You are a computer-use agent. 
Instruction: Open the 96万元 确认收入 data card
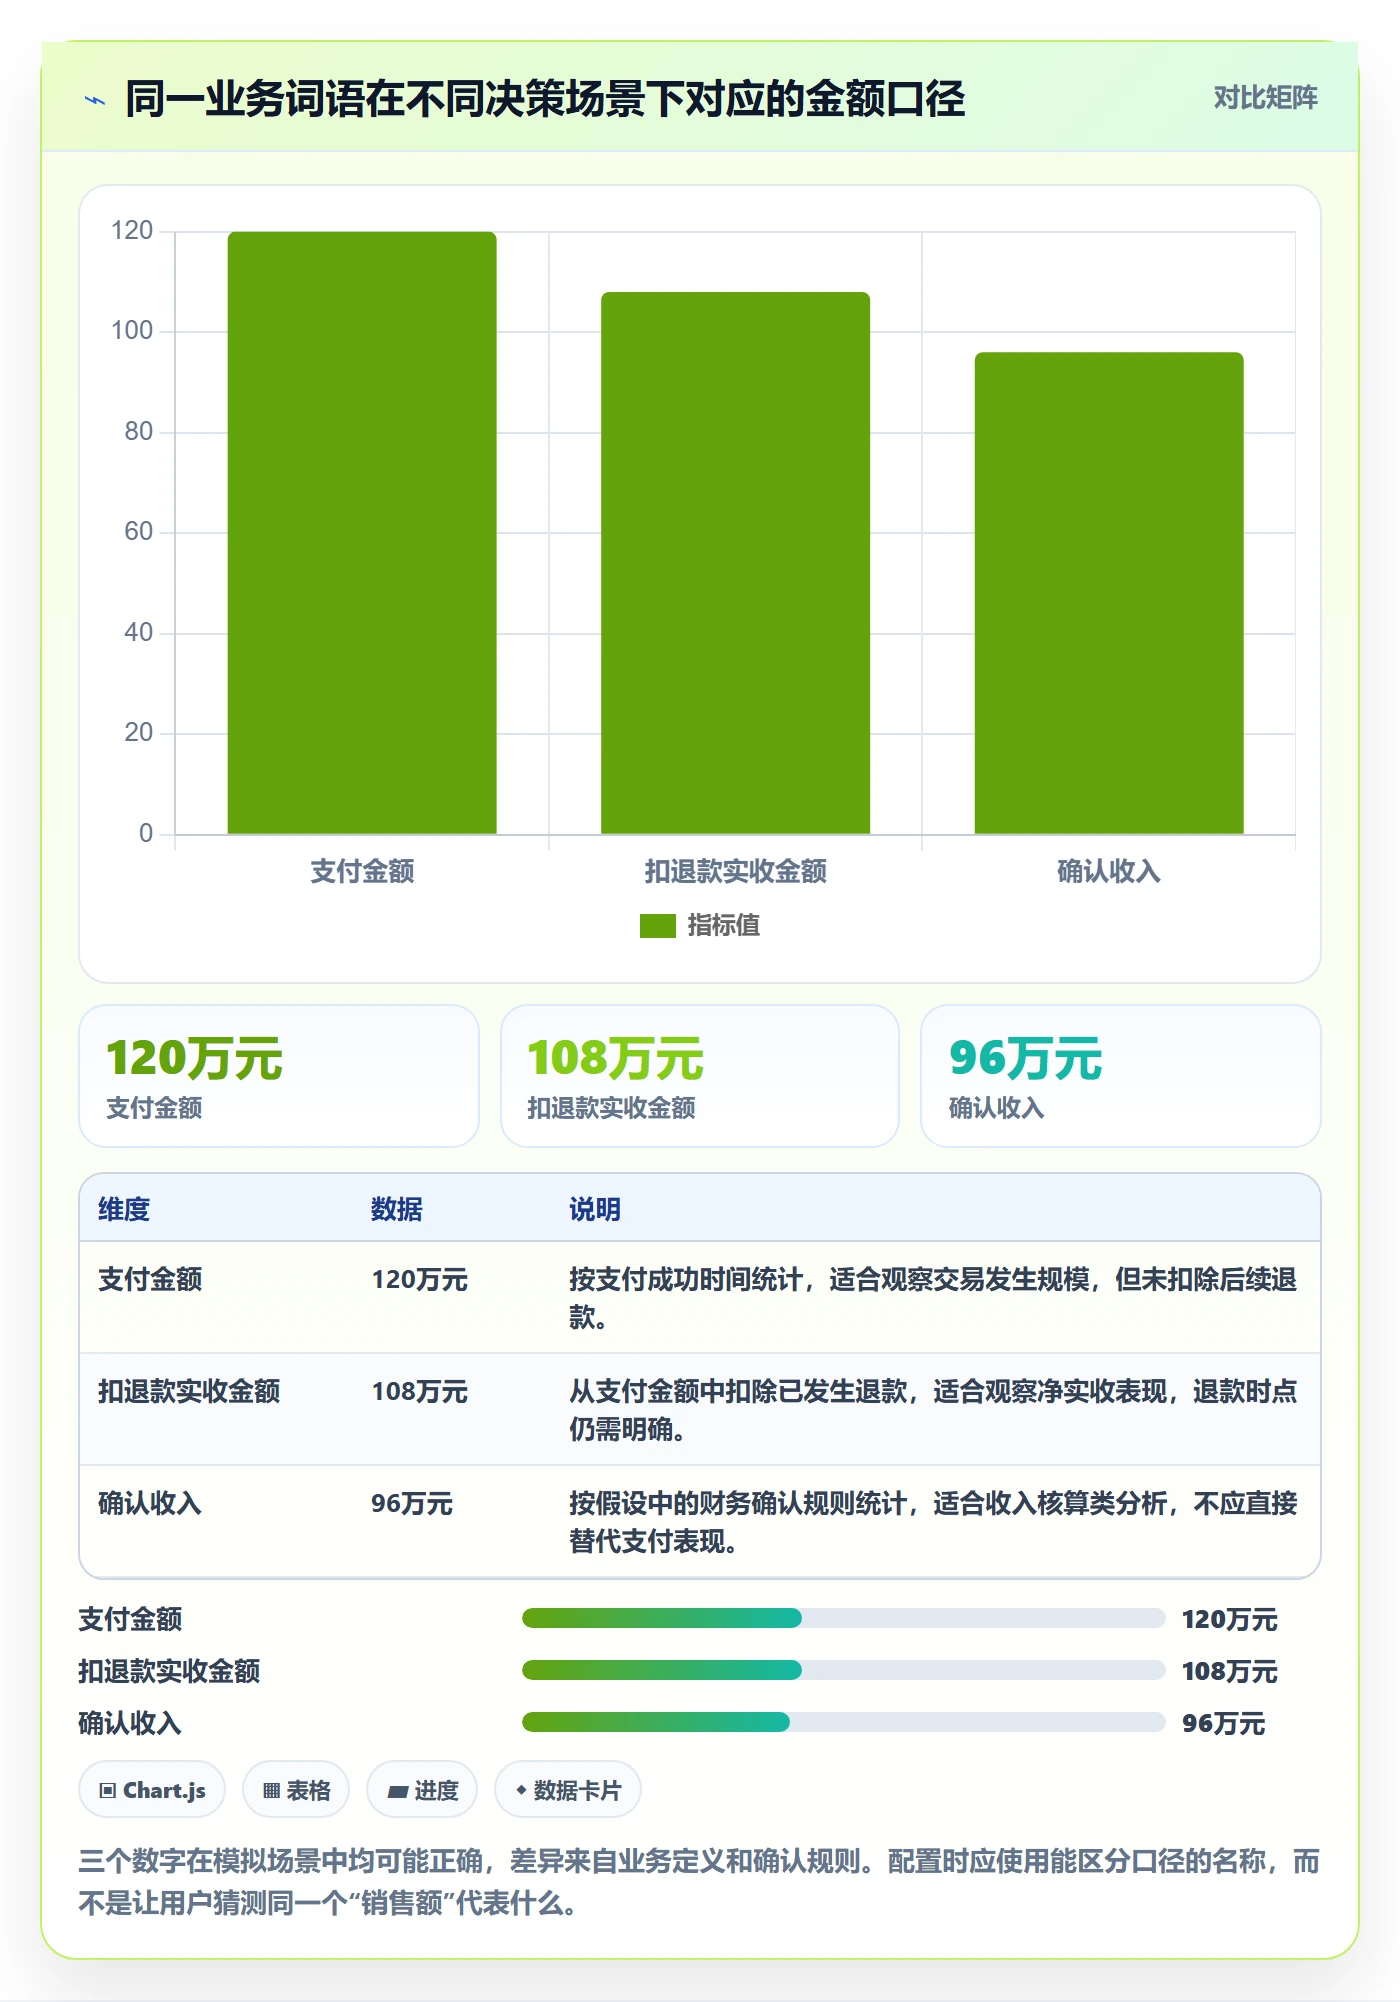coord(1121,1076)
